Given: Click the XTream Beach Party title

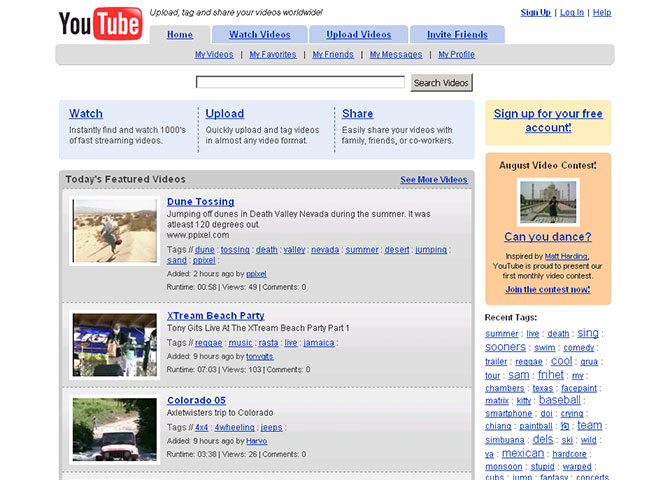Looking at the screenshot, I should 216,316.
